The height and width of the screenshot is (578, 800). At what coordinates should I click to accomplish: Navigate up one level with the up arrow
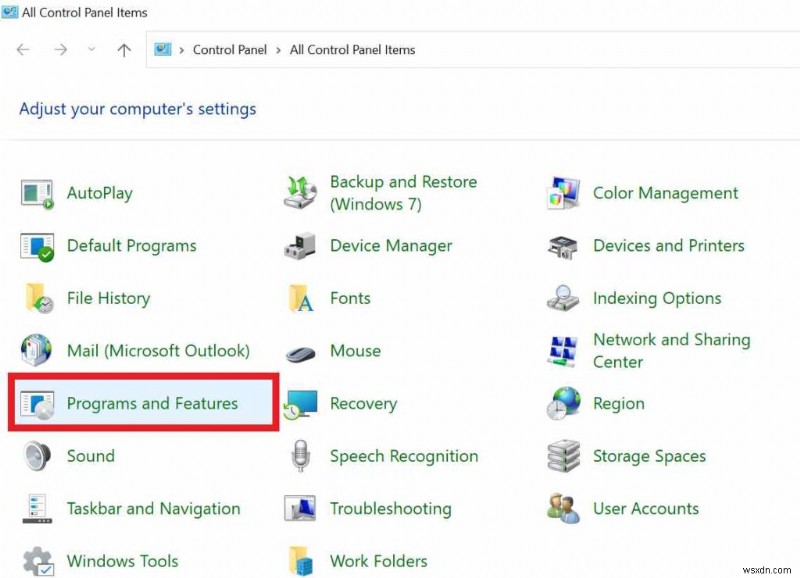[x=123, y=49]
